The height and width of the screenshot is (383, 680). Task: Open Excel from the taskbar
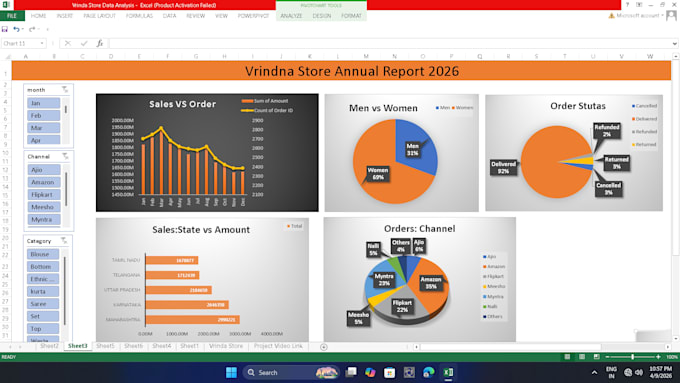click(x=448, y=373)
